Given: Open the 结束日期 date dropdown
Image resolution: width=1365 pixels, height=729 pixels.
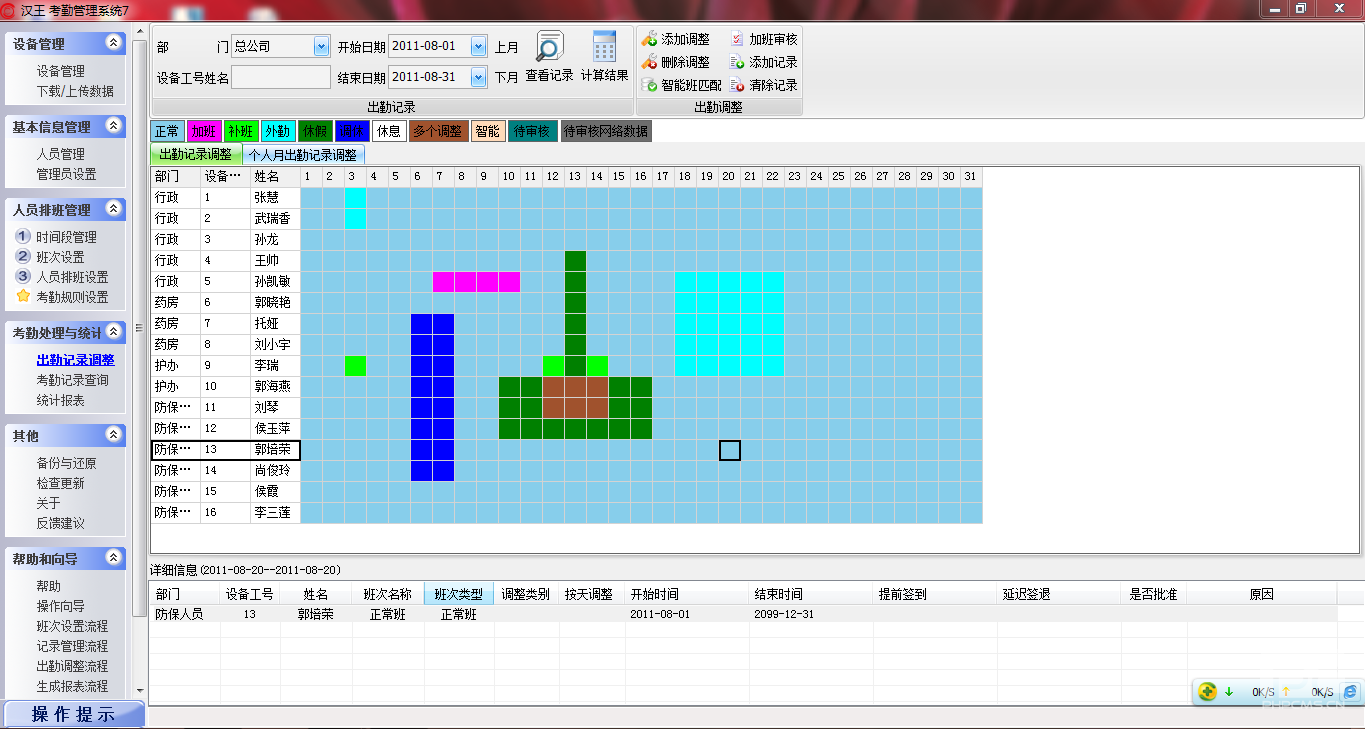Looking at the screenshot, I should pos(477,77).
